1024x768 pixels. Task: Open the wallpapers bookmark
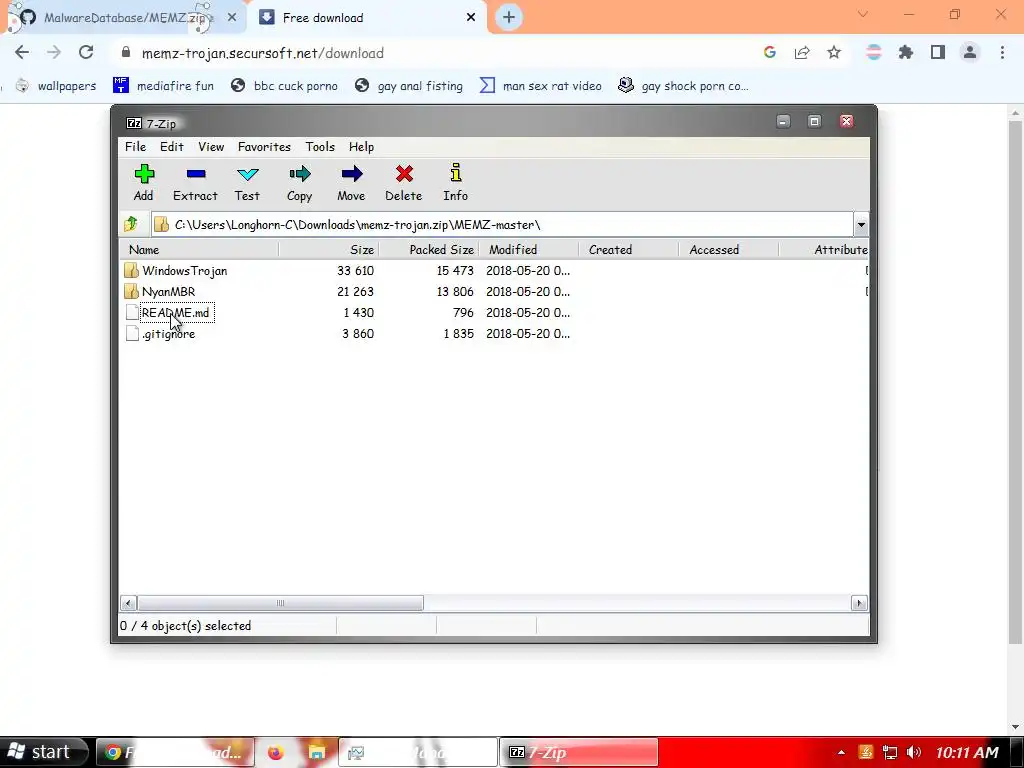click(56, 86)
